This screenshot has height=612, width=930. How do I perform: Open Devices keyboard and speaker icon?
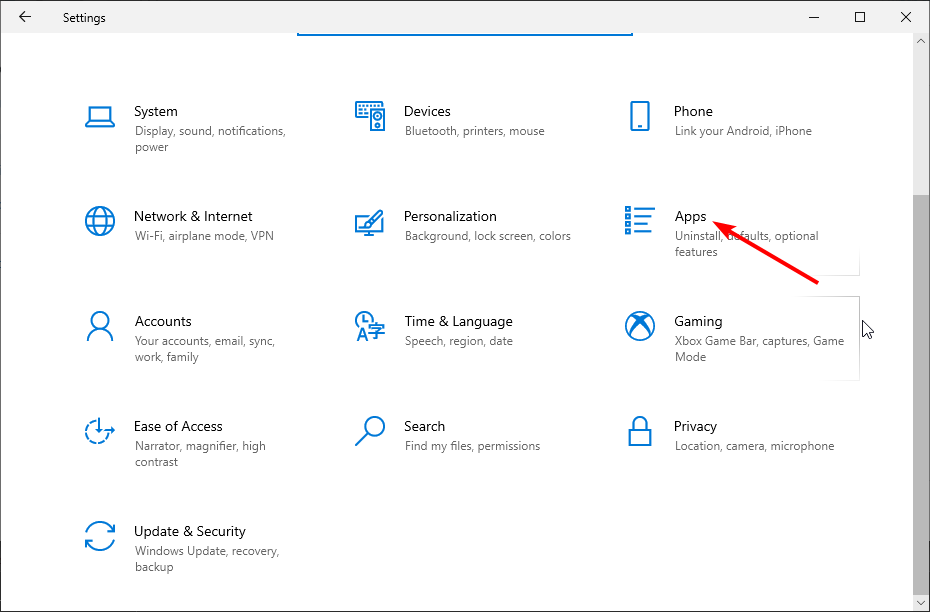coord(370,116)
